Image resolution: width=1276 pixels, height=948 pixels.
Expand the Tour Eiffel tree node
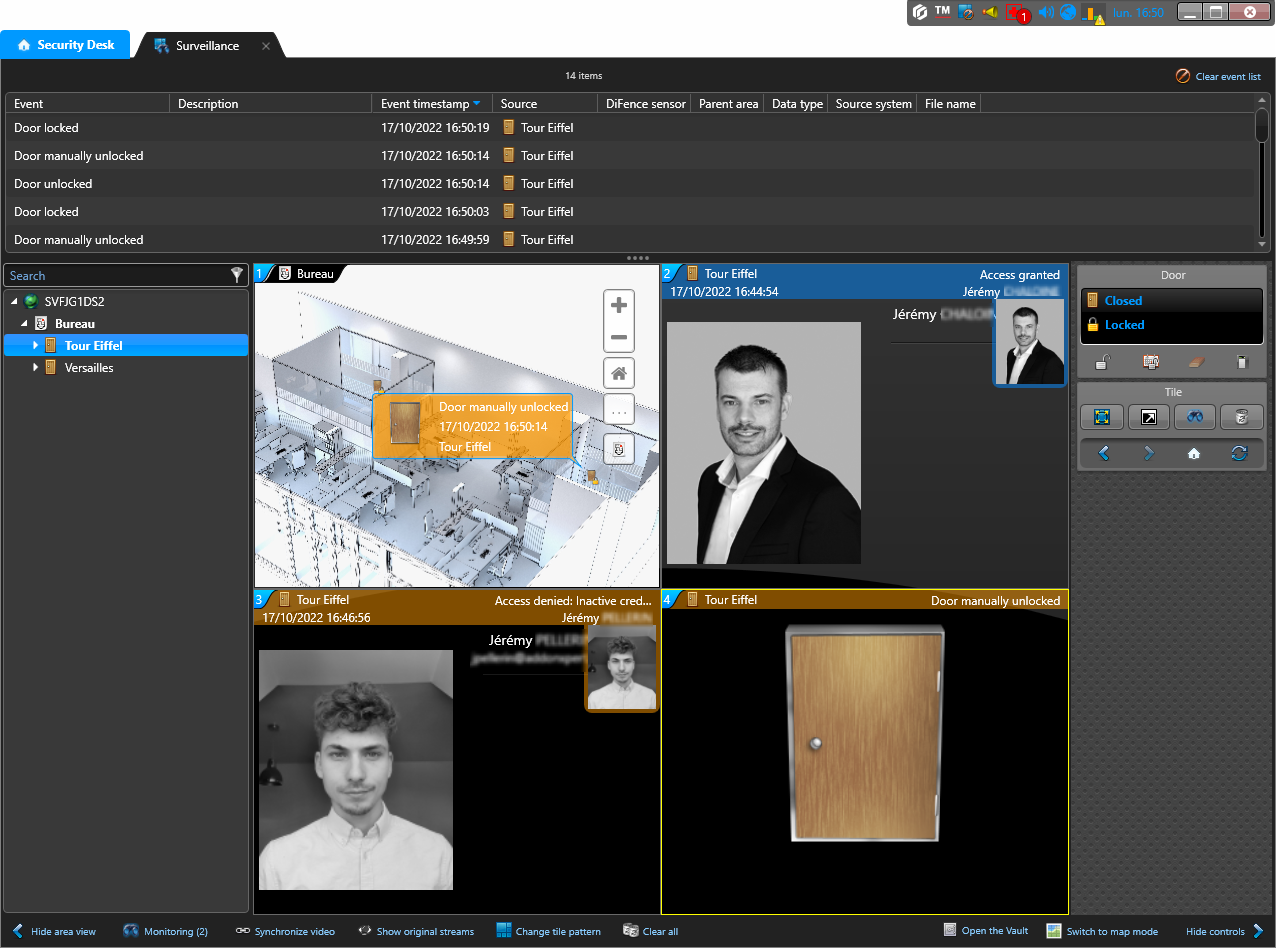click(36, 345)
